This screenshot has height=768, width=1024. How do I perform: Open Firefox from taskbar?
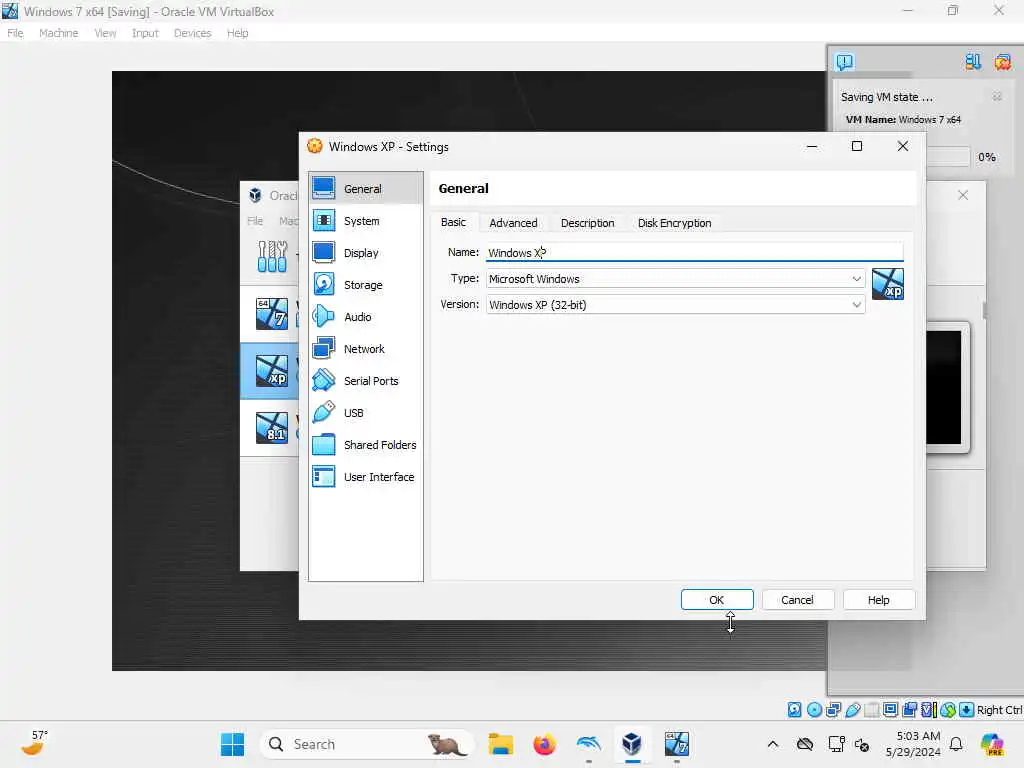(544, 744)
